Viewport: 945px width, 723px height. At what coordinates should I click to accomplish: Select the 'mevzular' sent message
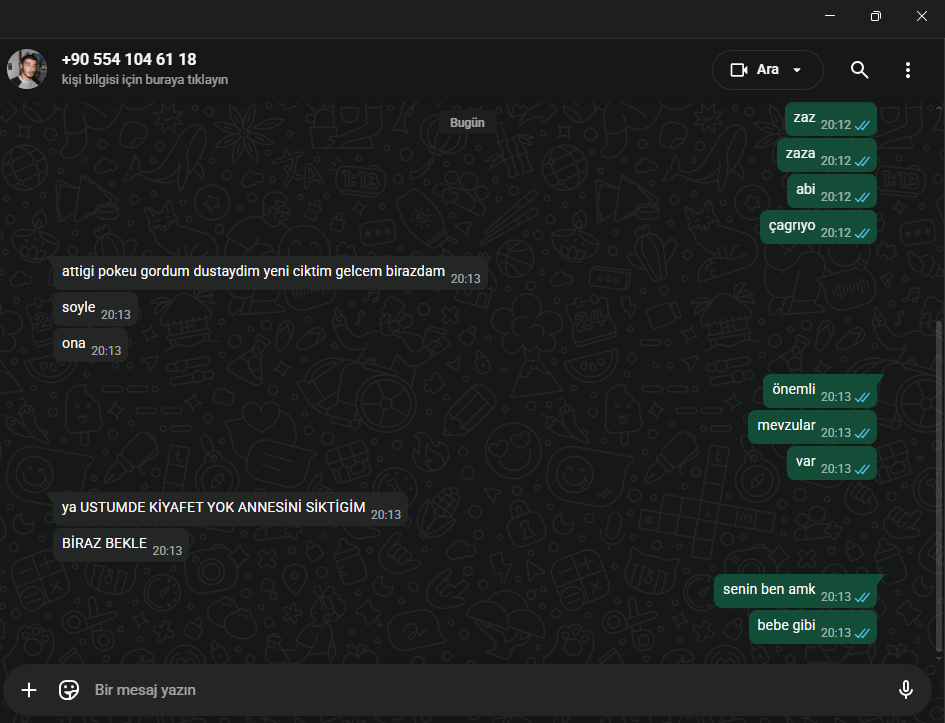(812, 427)
